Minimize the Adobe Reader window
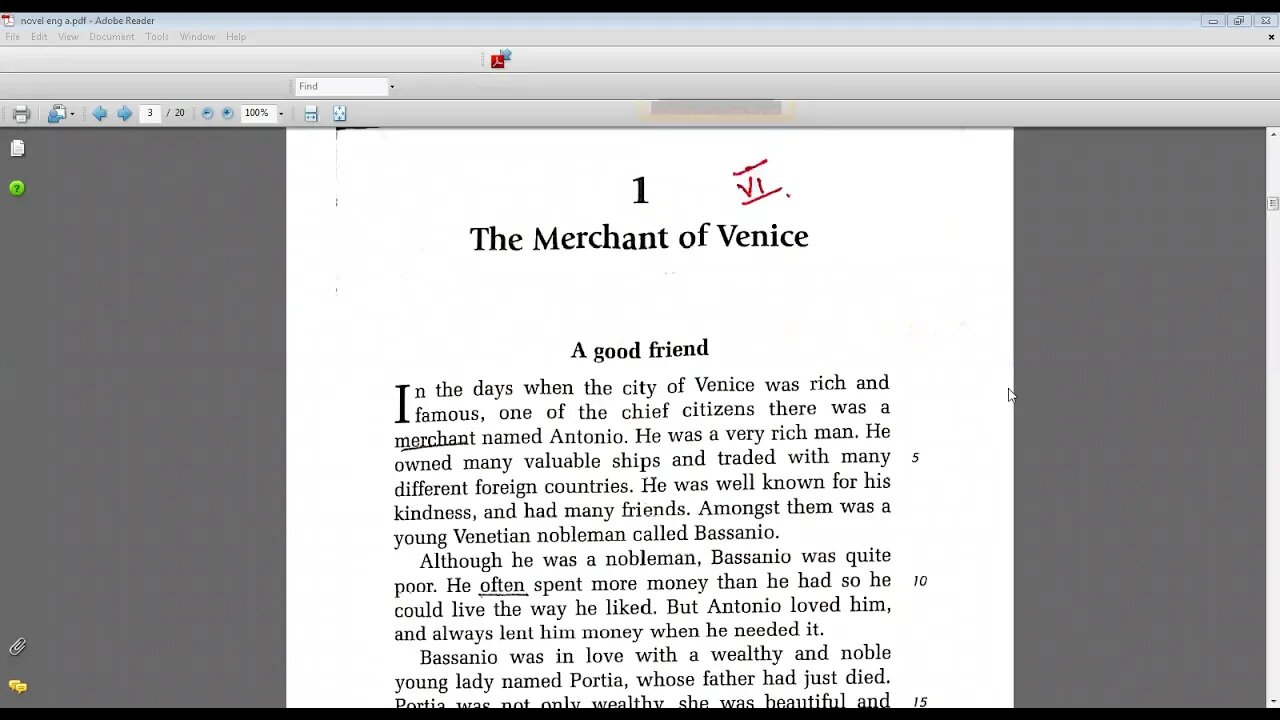 click(x=1213, y=21)
